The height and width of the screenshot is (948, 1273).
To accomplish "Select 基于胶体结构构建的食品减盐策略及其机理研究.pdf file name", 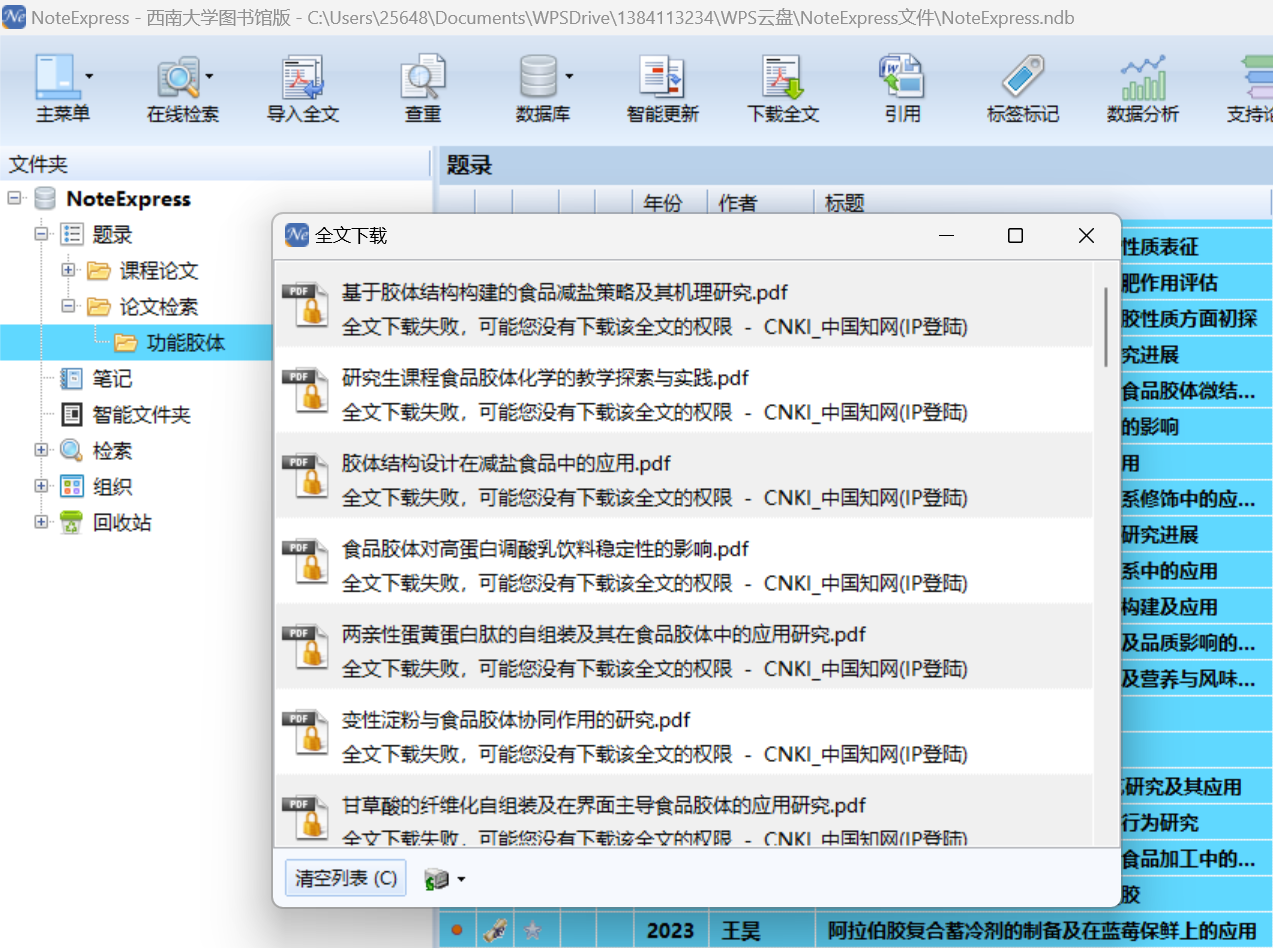I will point(564,293).
